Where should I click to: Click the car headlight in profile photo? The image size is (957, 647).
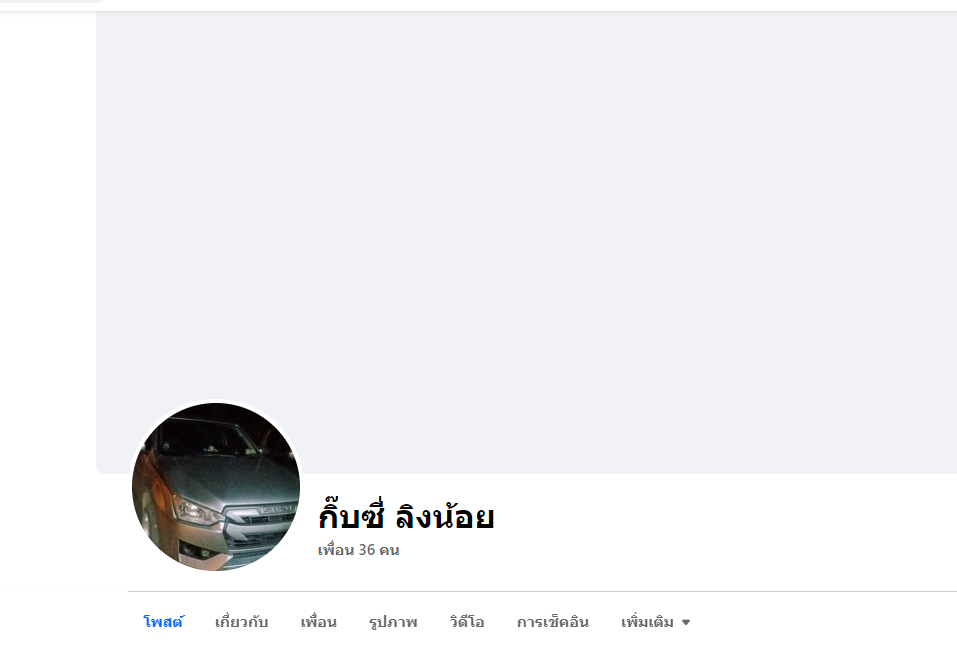point(195,511)
